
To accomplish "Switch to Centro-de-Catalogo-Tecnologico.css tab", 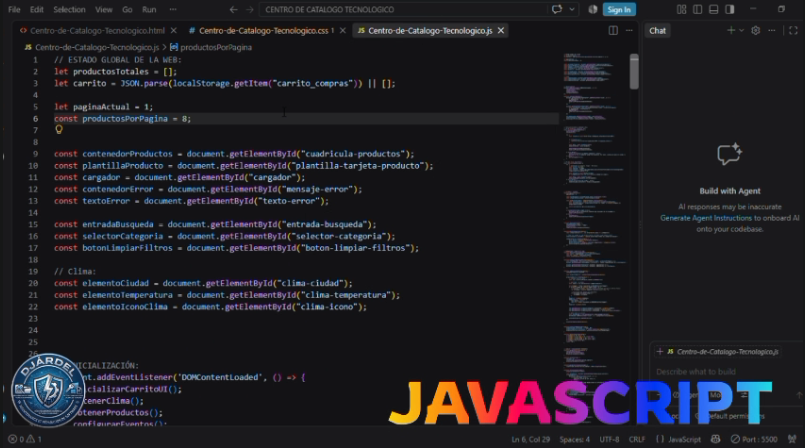I will point(263,31).
